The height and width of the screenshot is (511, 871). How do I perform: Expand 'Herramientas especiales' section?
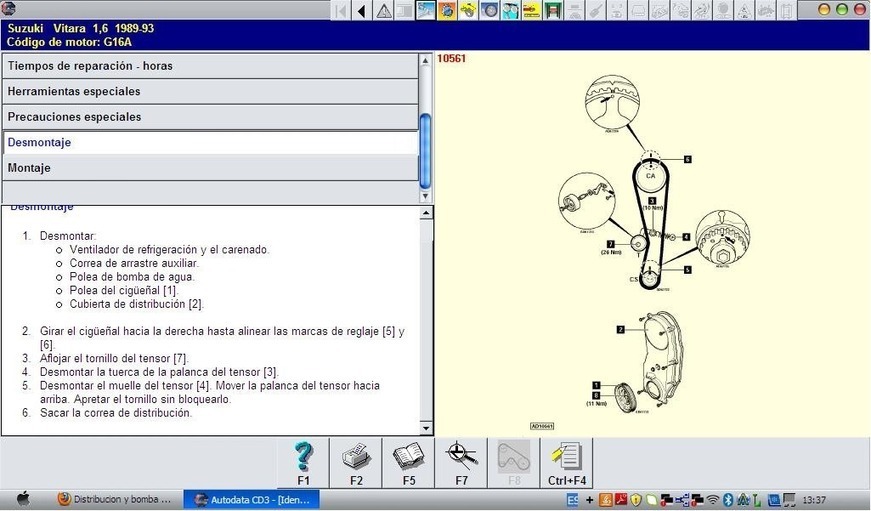210,92
